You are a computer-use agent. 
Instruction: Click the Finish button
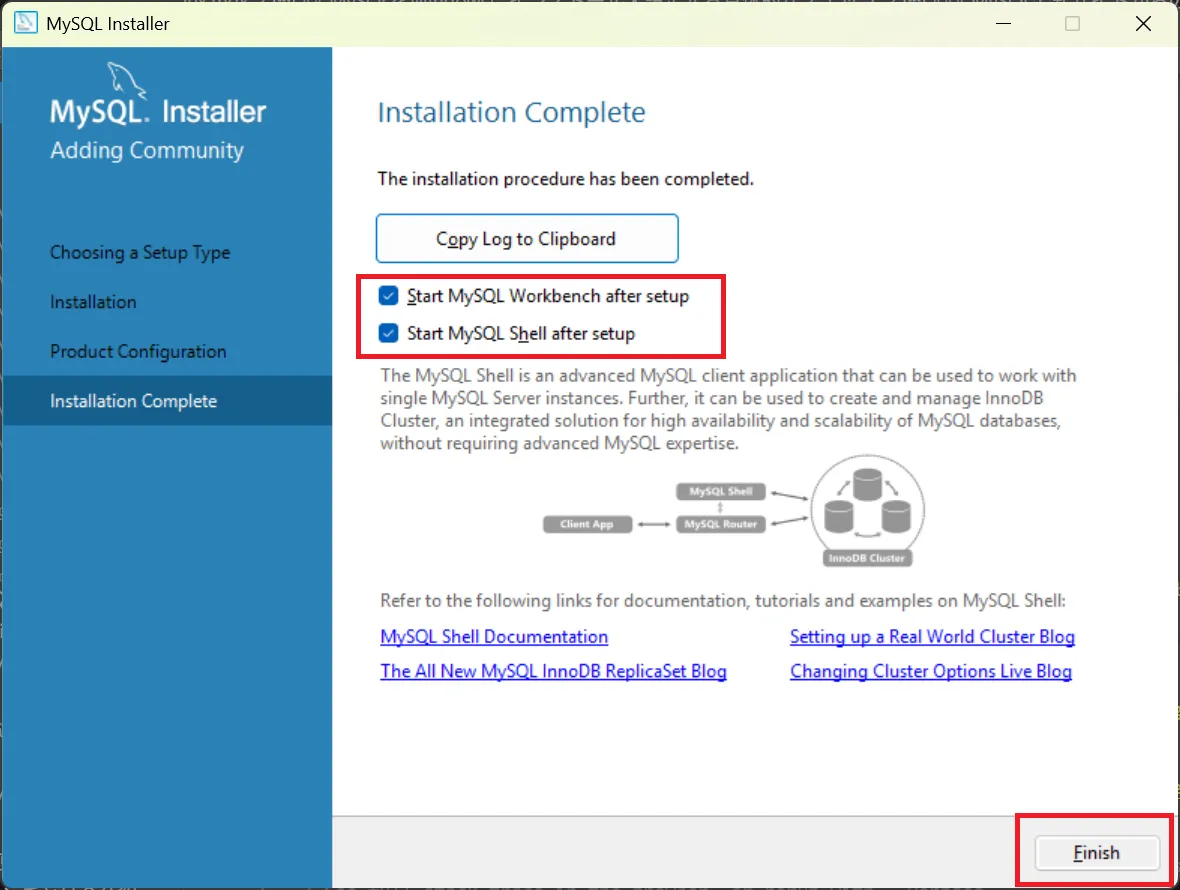pos(1095,853)
